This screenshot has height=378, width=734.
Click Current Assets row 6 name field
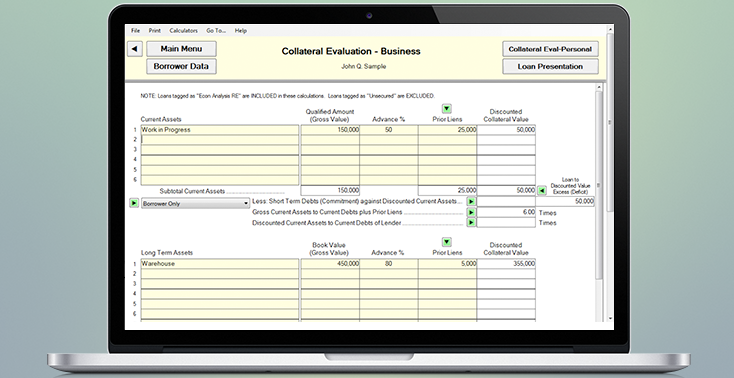(220, 180)
